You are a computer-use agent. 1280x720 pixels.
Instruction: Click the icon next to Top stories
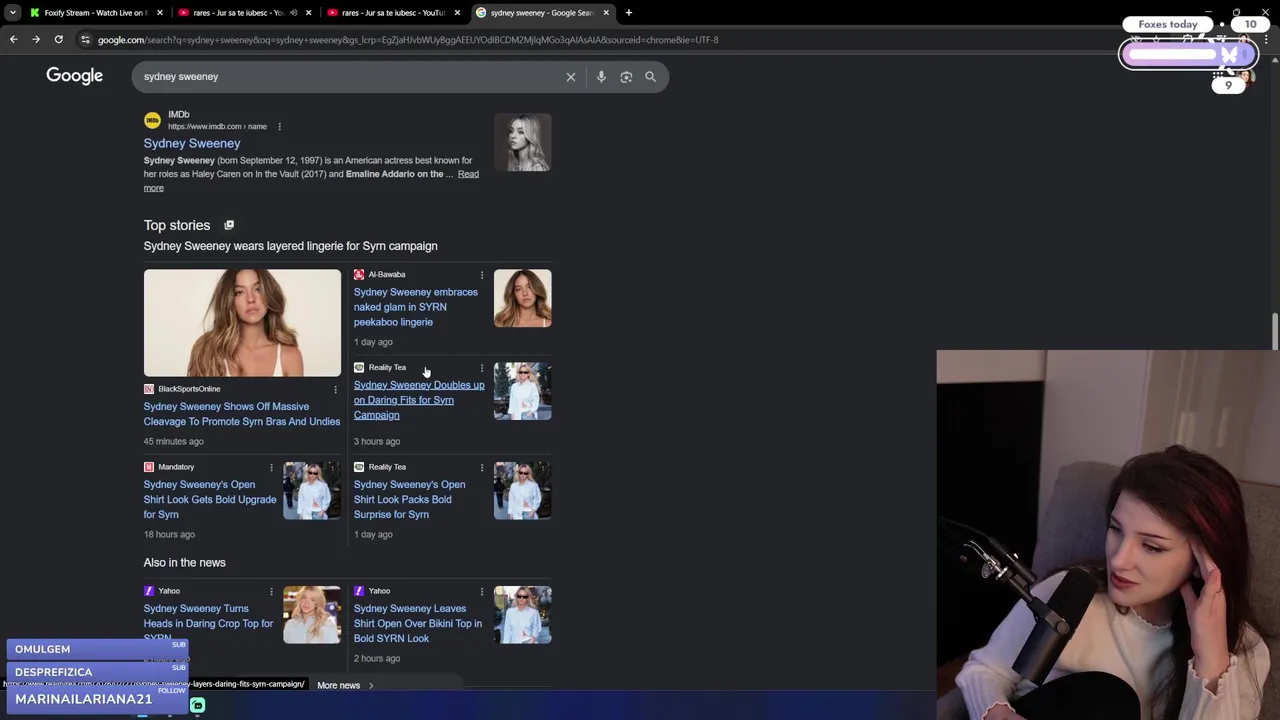pos(229,225)
